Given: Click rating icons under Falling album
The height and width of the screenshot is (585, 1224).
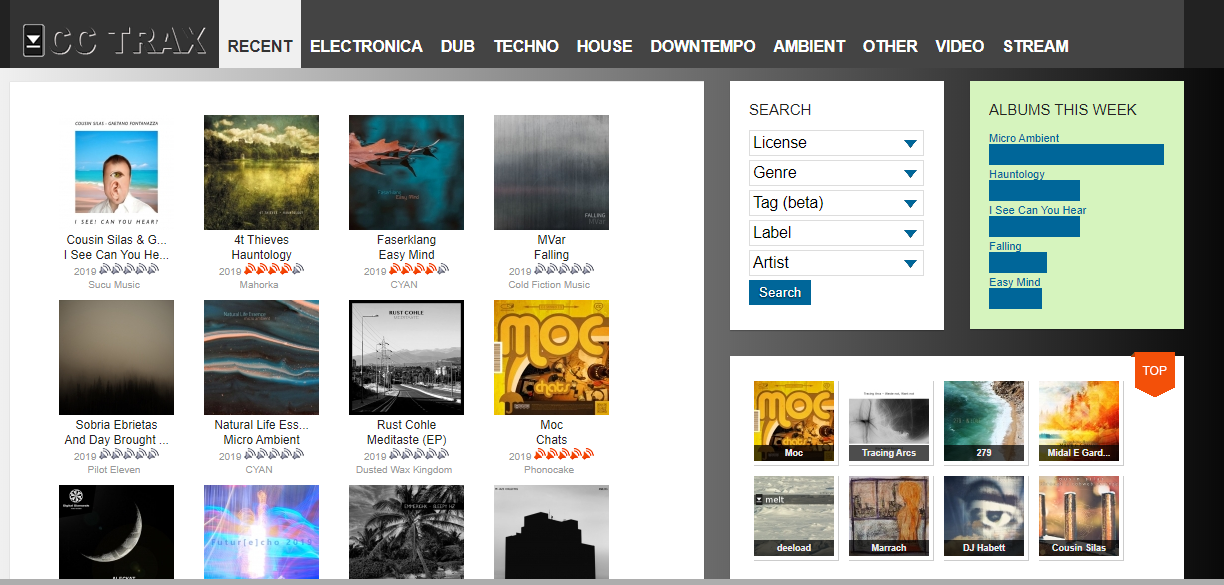Looking at the screenshot, I should (x=563, y=270).
